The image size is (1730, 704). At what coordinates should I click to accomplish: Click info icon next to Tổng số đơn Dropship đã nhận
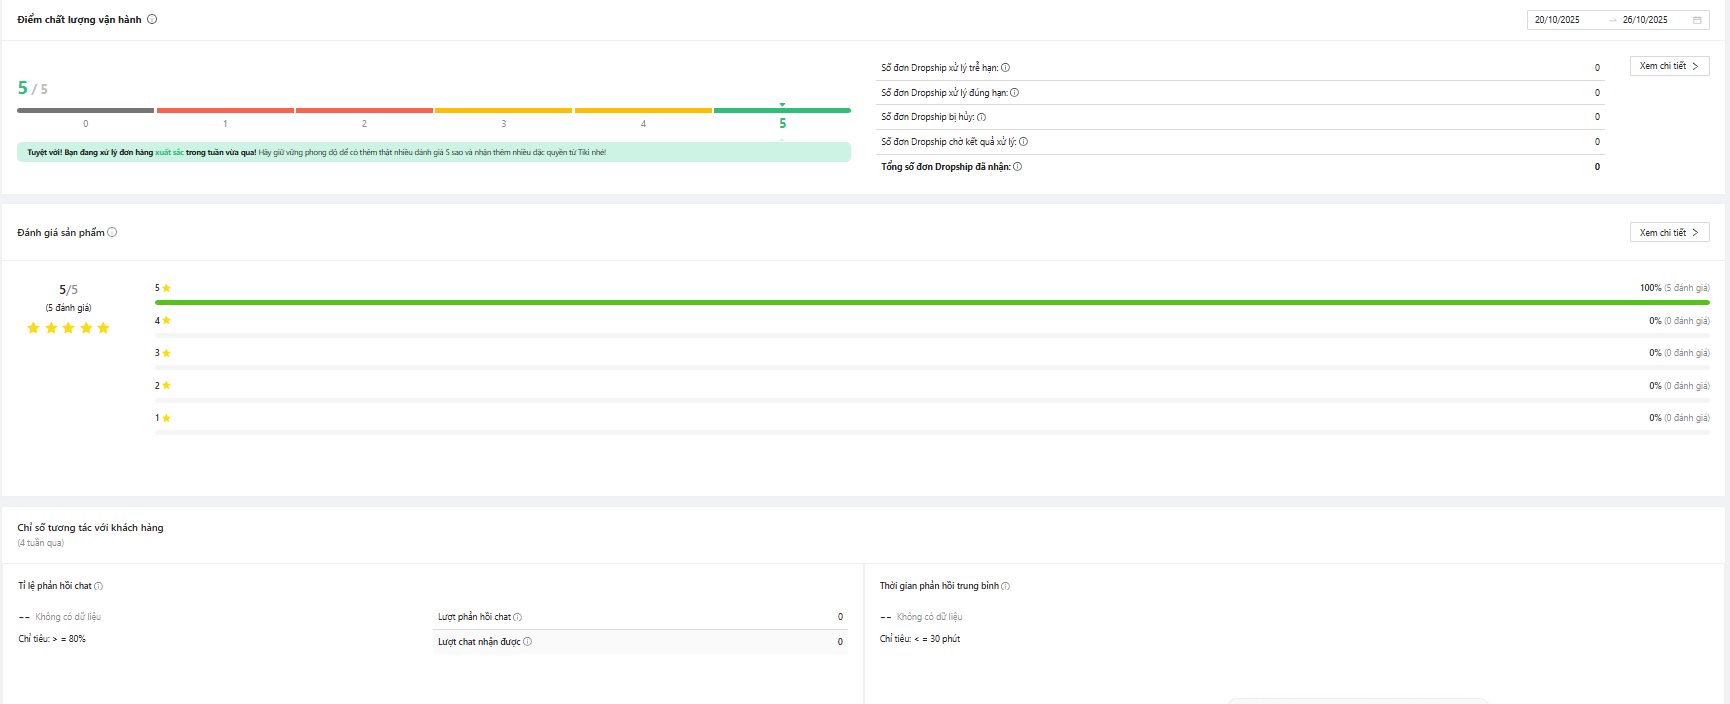1018,167
